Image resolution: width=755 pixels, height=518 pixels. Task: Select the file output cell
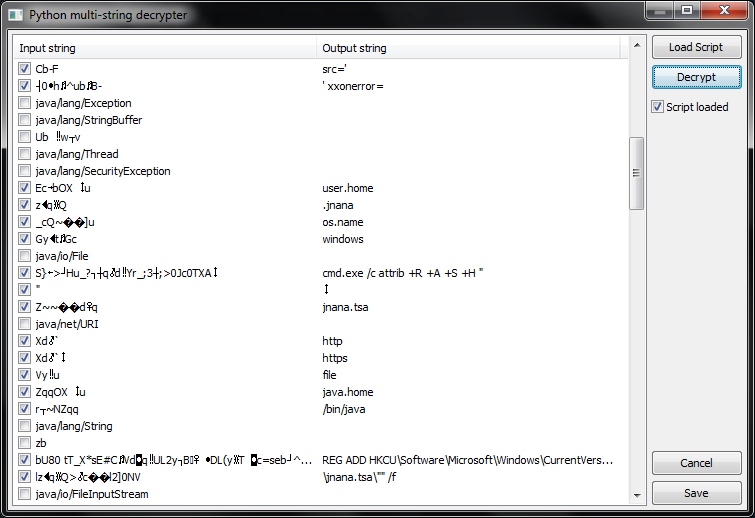[x=329, y=375]
